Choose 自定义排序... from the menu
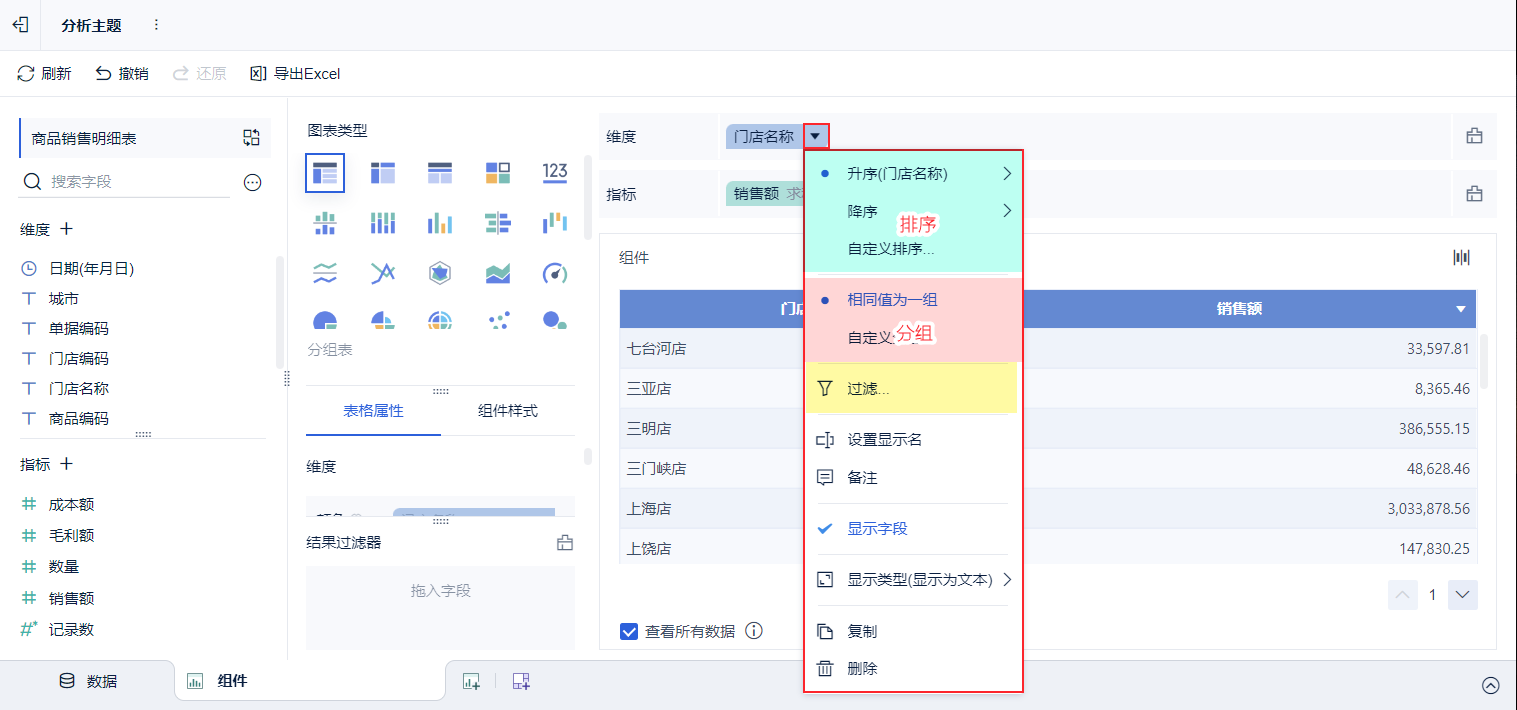This screenshot has width=1517, height=710. 891,249
